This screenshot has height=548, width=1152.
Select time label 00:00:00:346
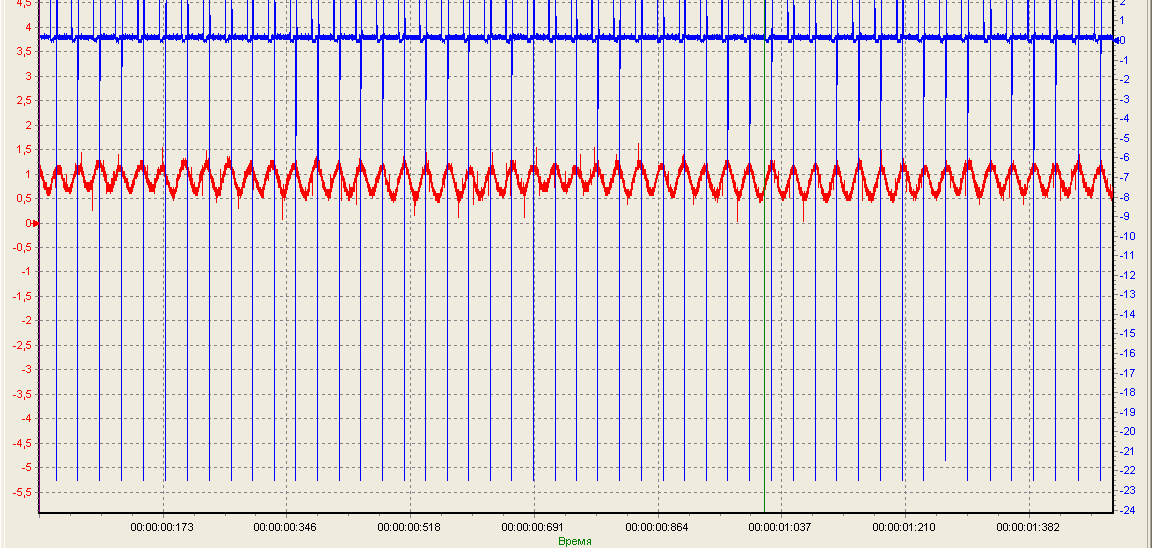285,527
